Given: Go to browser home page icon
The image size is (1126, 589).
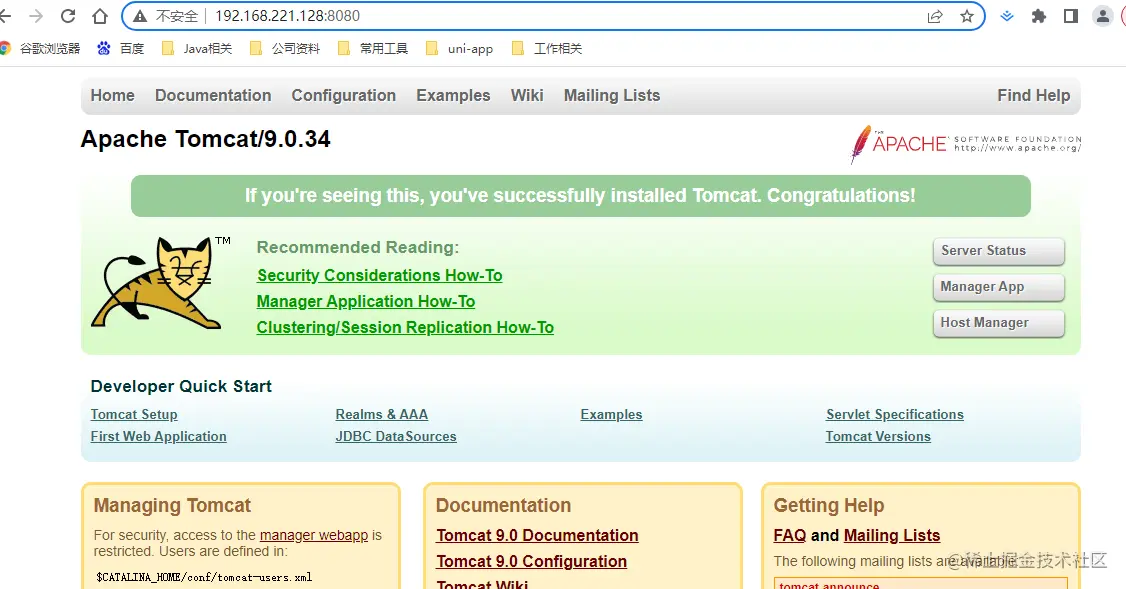Looking at the screenshot, I should (x=100, y=16).
